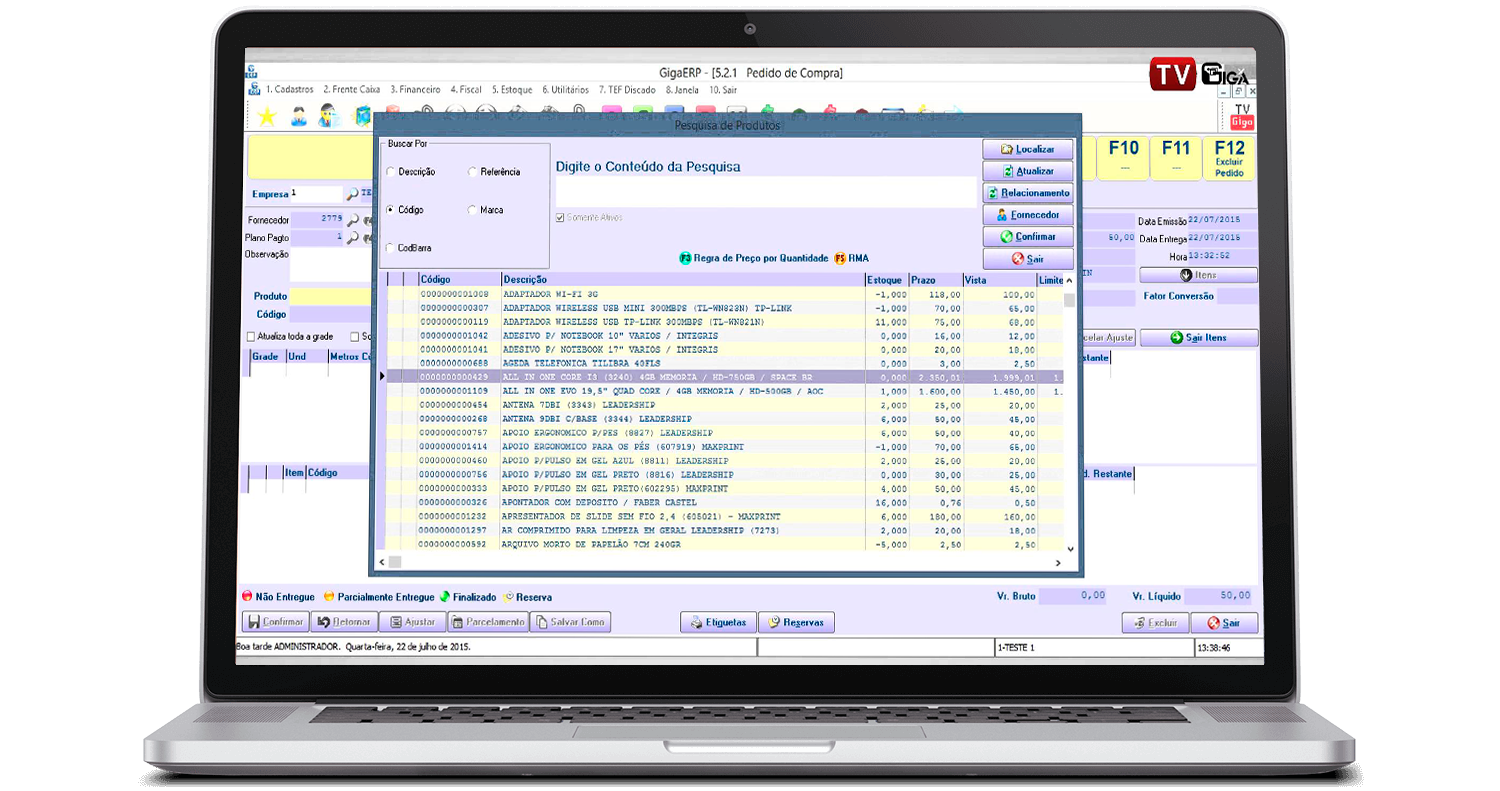Select row ADAPTADOR WI-FI 3G
The image size is (1500, 791).
[x=725, y=295]
